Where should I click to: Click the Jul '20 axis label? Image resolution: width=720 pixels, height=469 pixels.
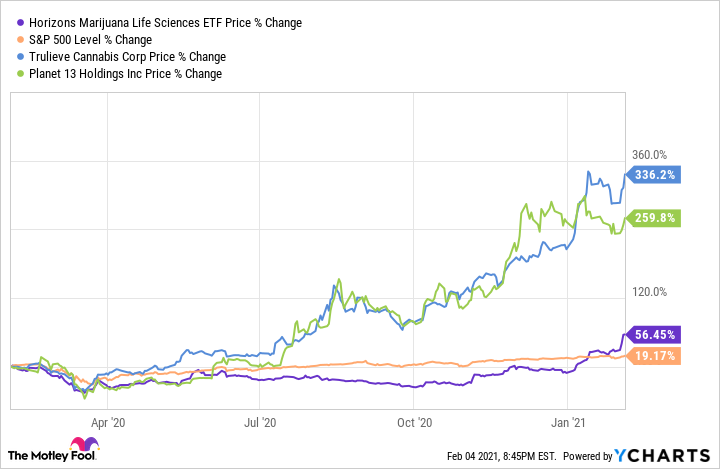click(260, 422)
